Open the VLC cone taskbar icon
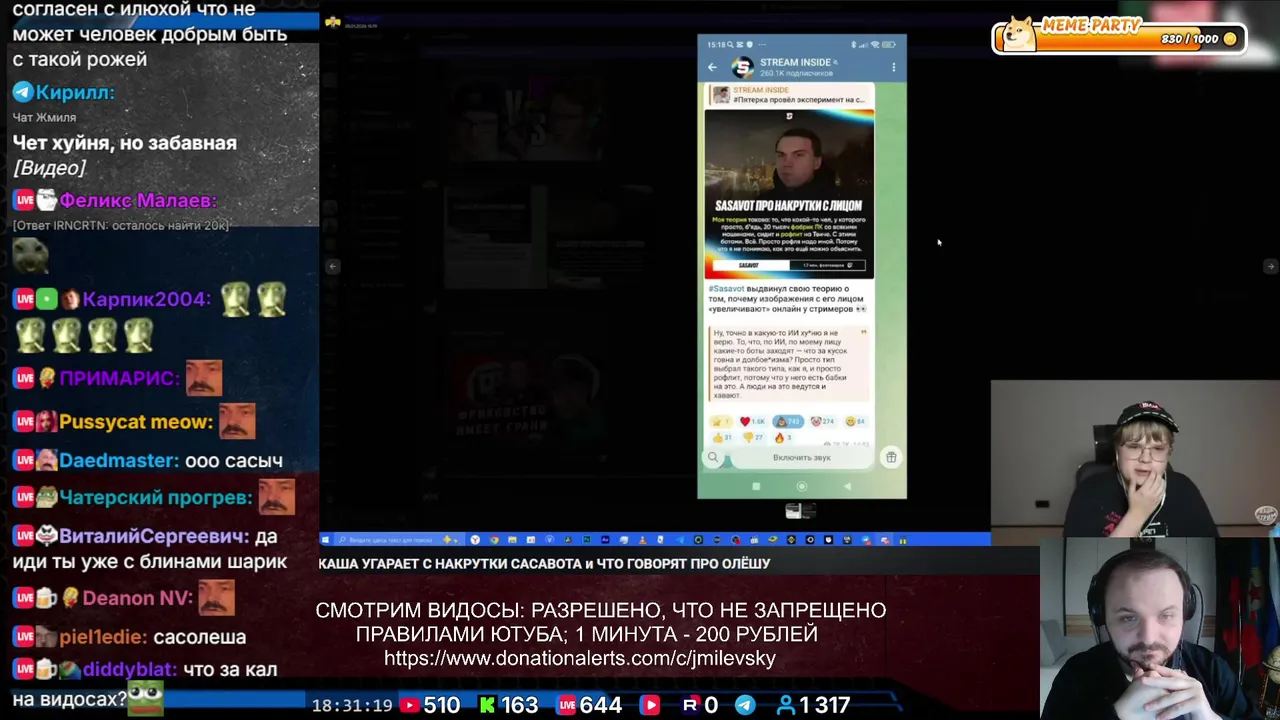The width and height of the screenshot is (1280, 720). [x=642, y=540]
